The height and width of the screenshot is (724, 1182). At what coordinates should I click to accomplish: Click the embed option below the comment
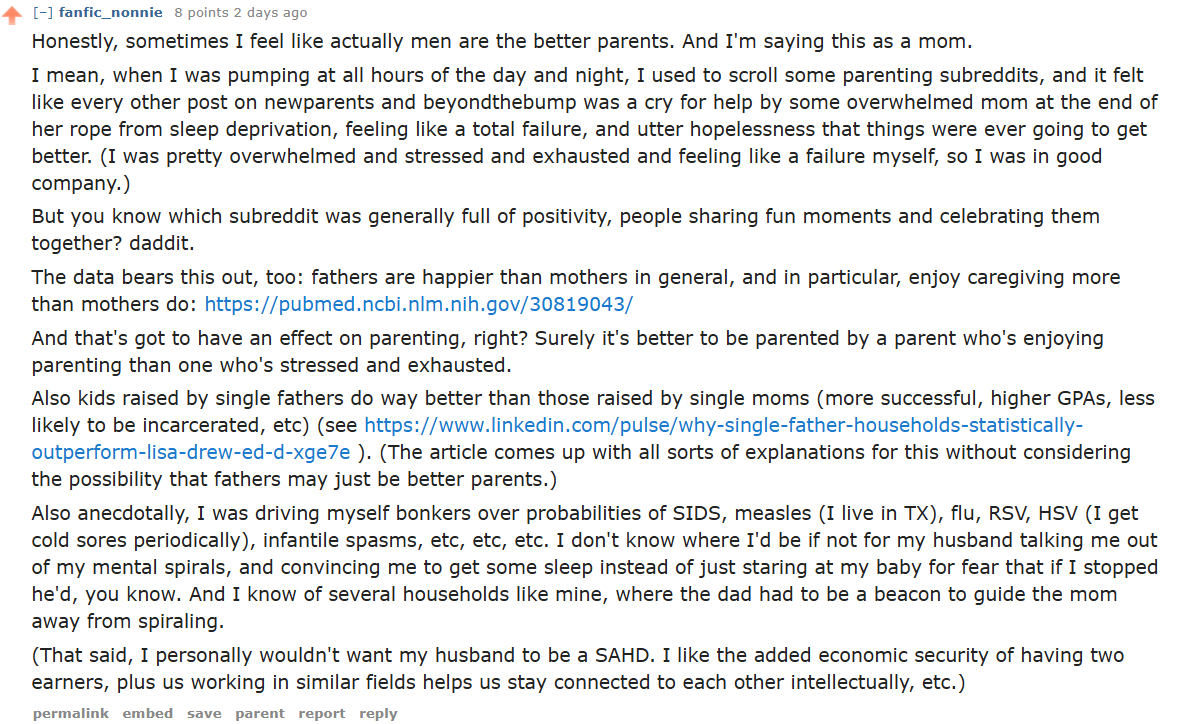(x=148, y=713)
